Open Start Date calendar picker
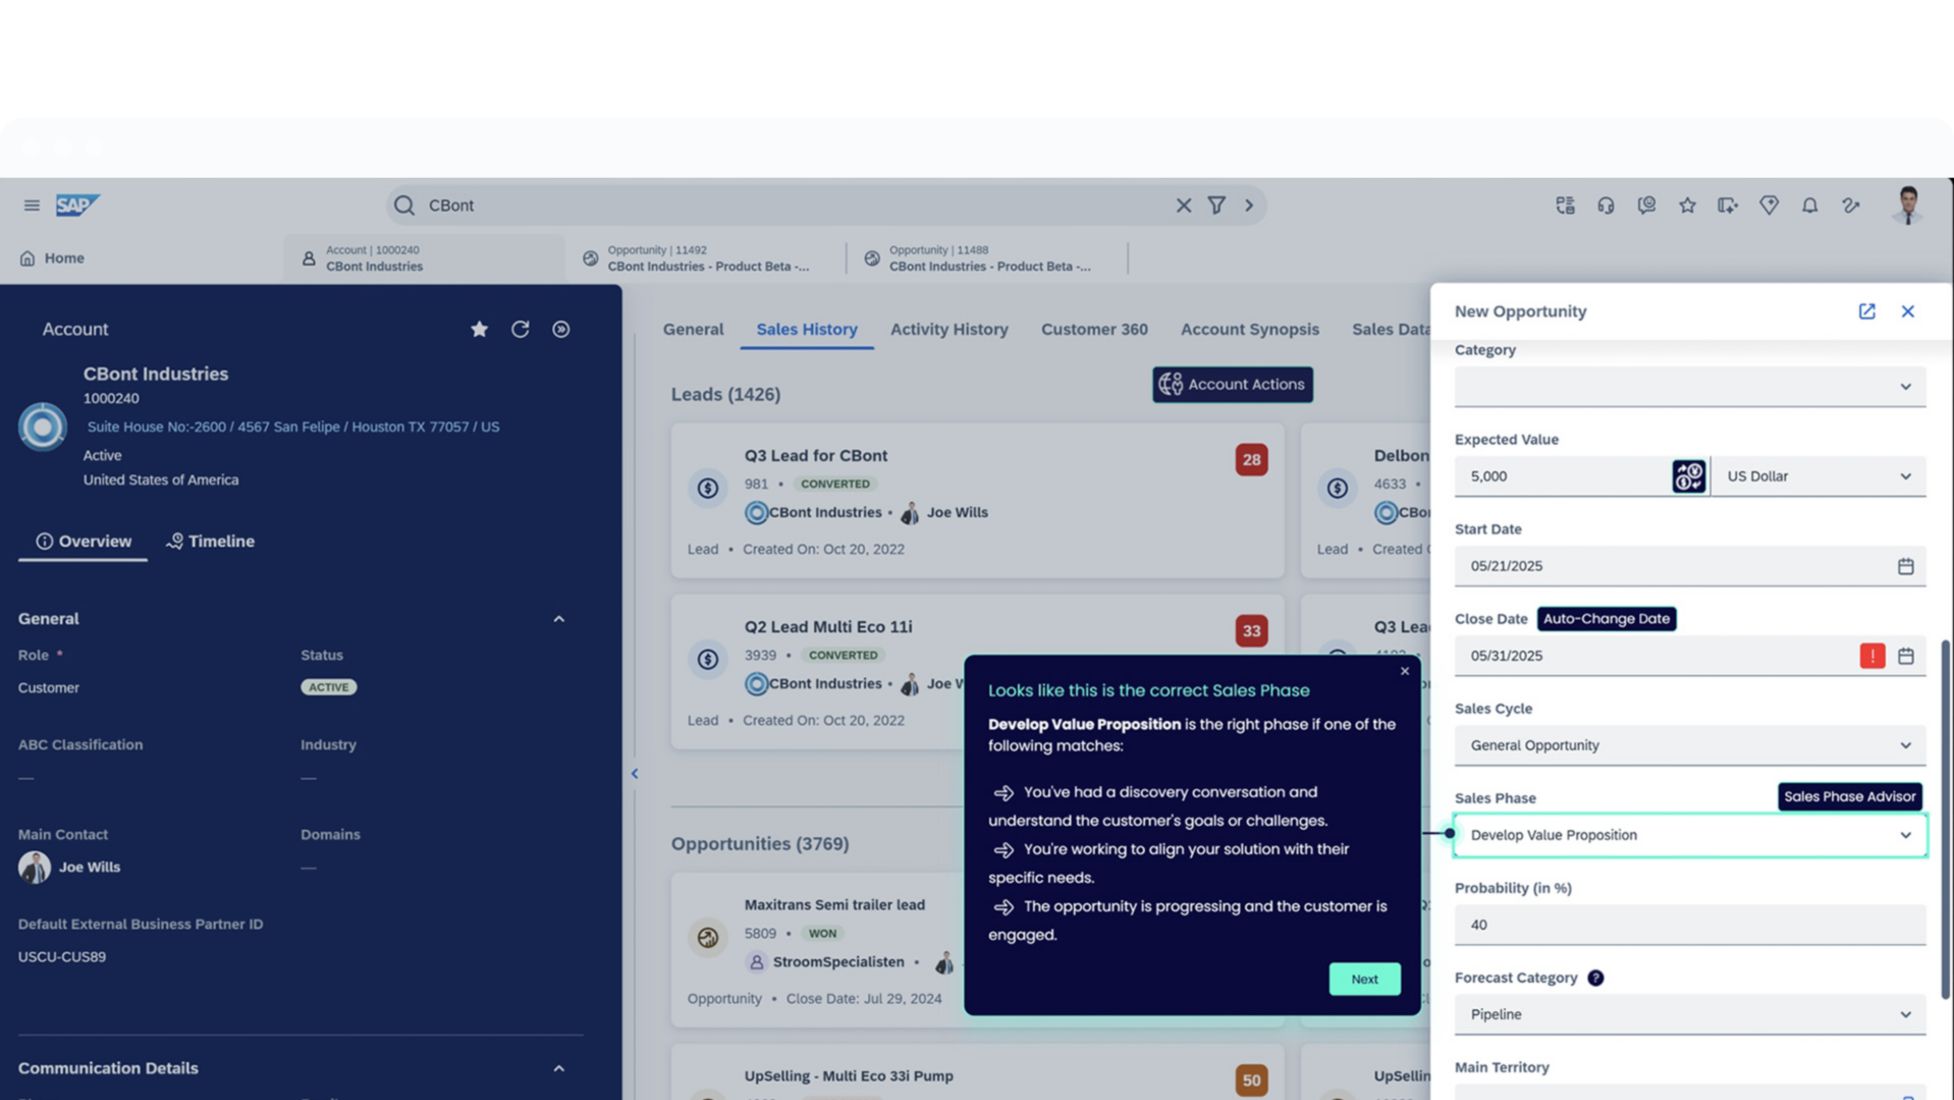 tap(1905, 566)
